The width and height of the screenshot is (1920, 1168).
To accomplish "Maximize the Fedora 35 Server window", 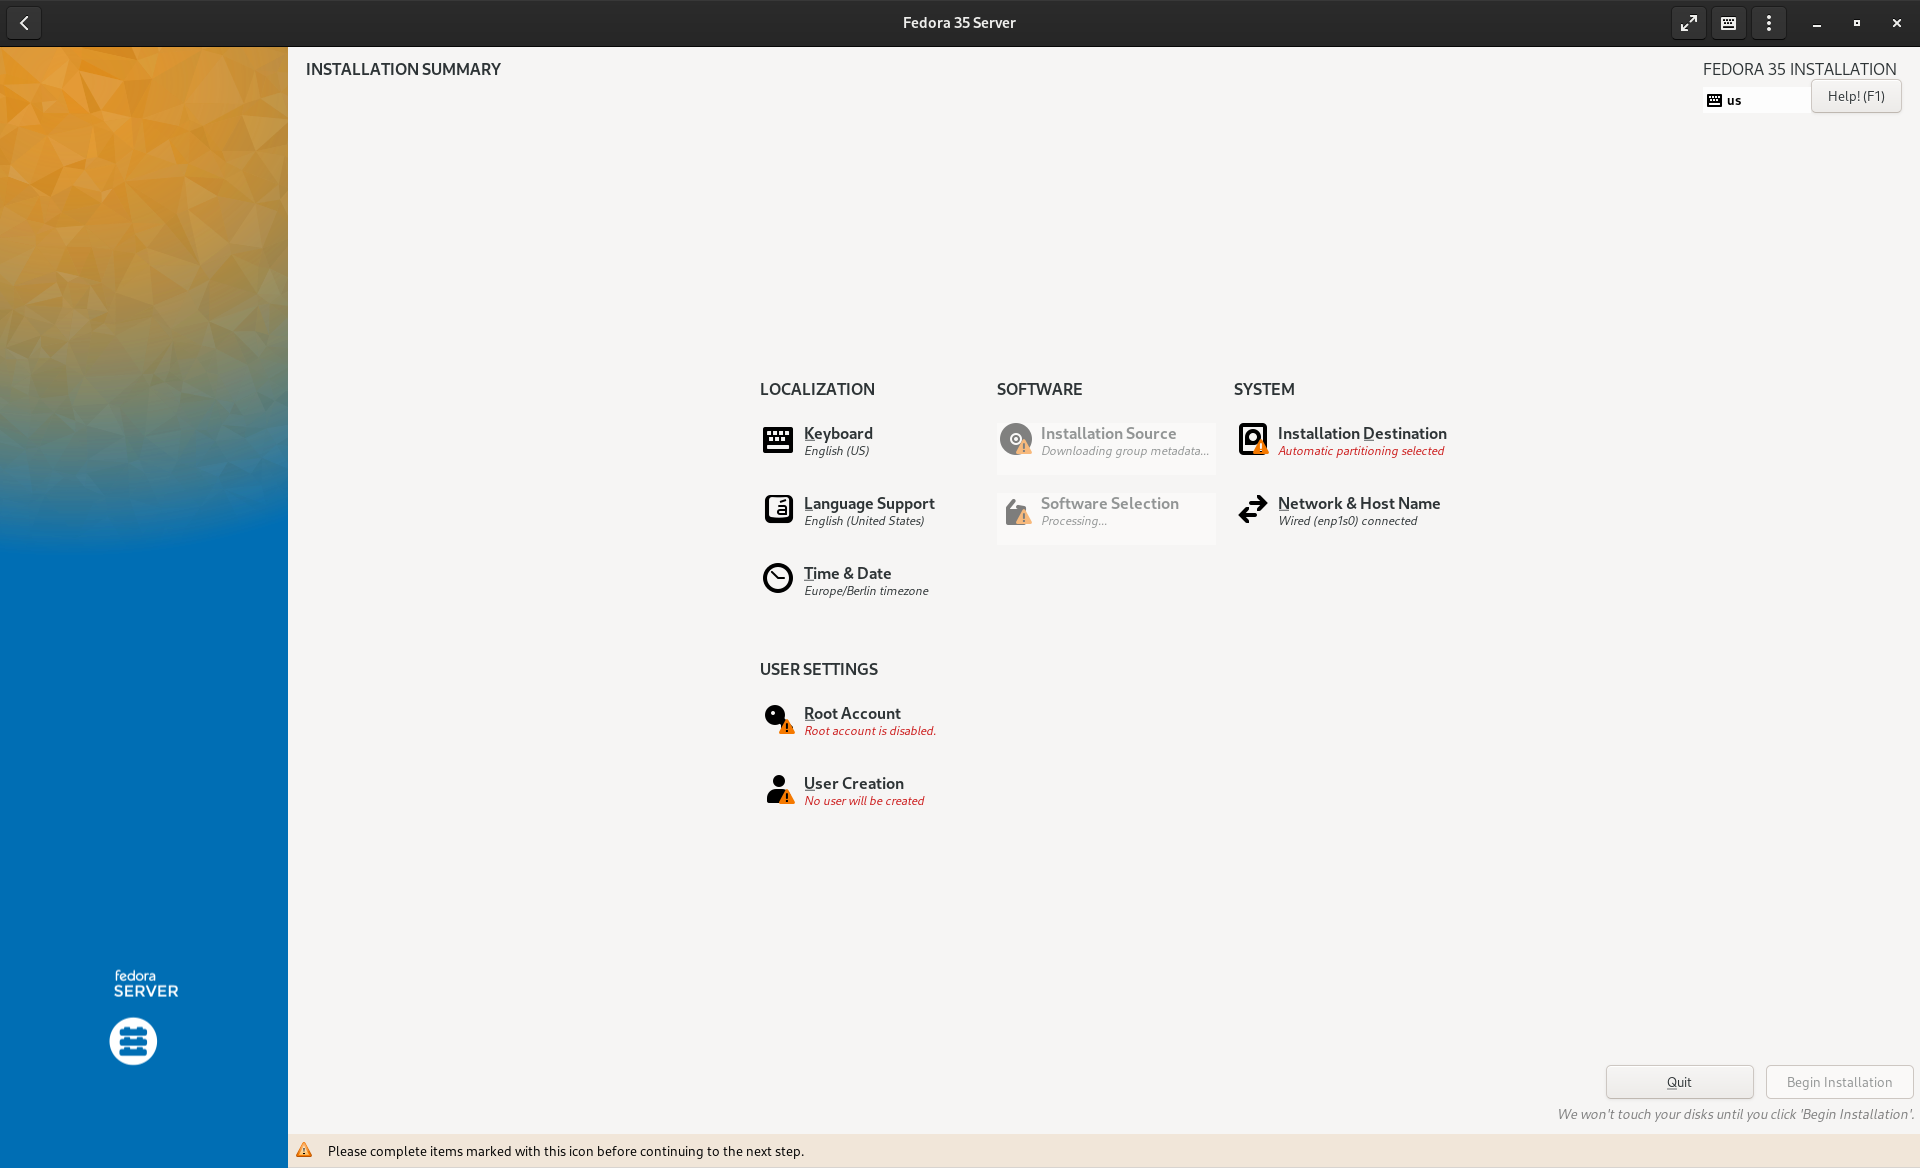I will coord(1857,23).
